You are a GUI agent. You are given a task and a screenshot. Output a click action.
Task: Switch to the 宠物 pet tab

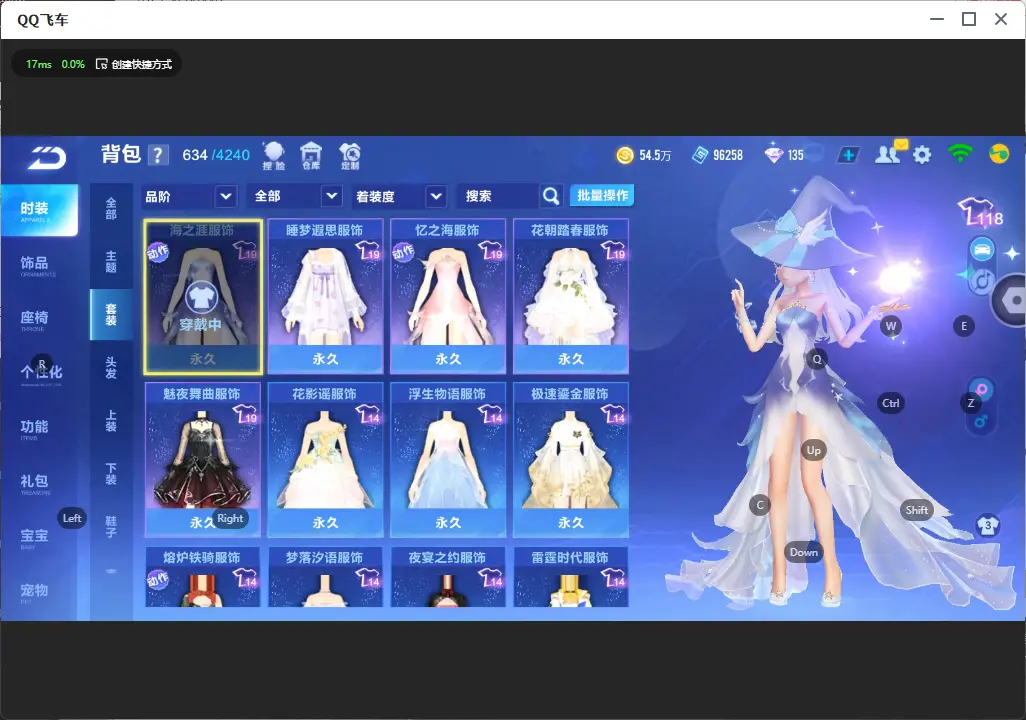34,592
